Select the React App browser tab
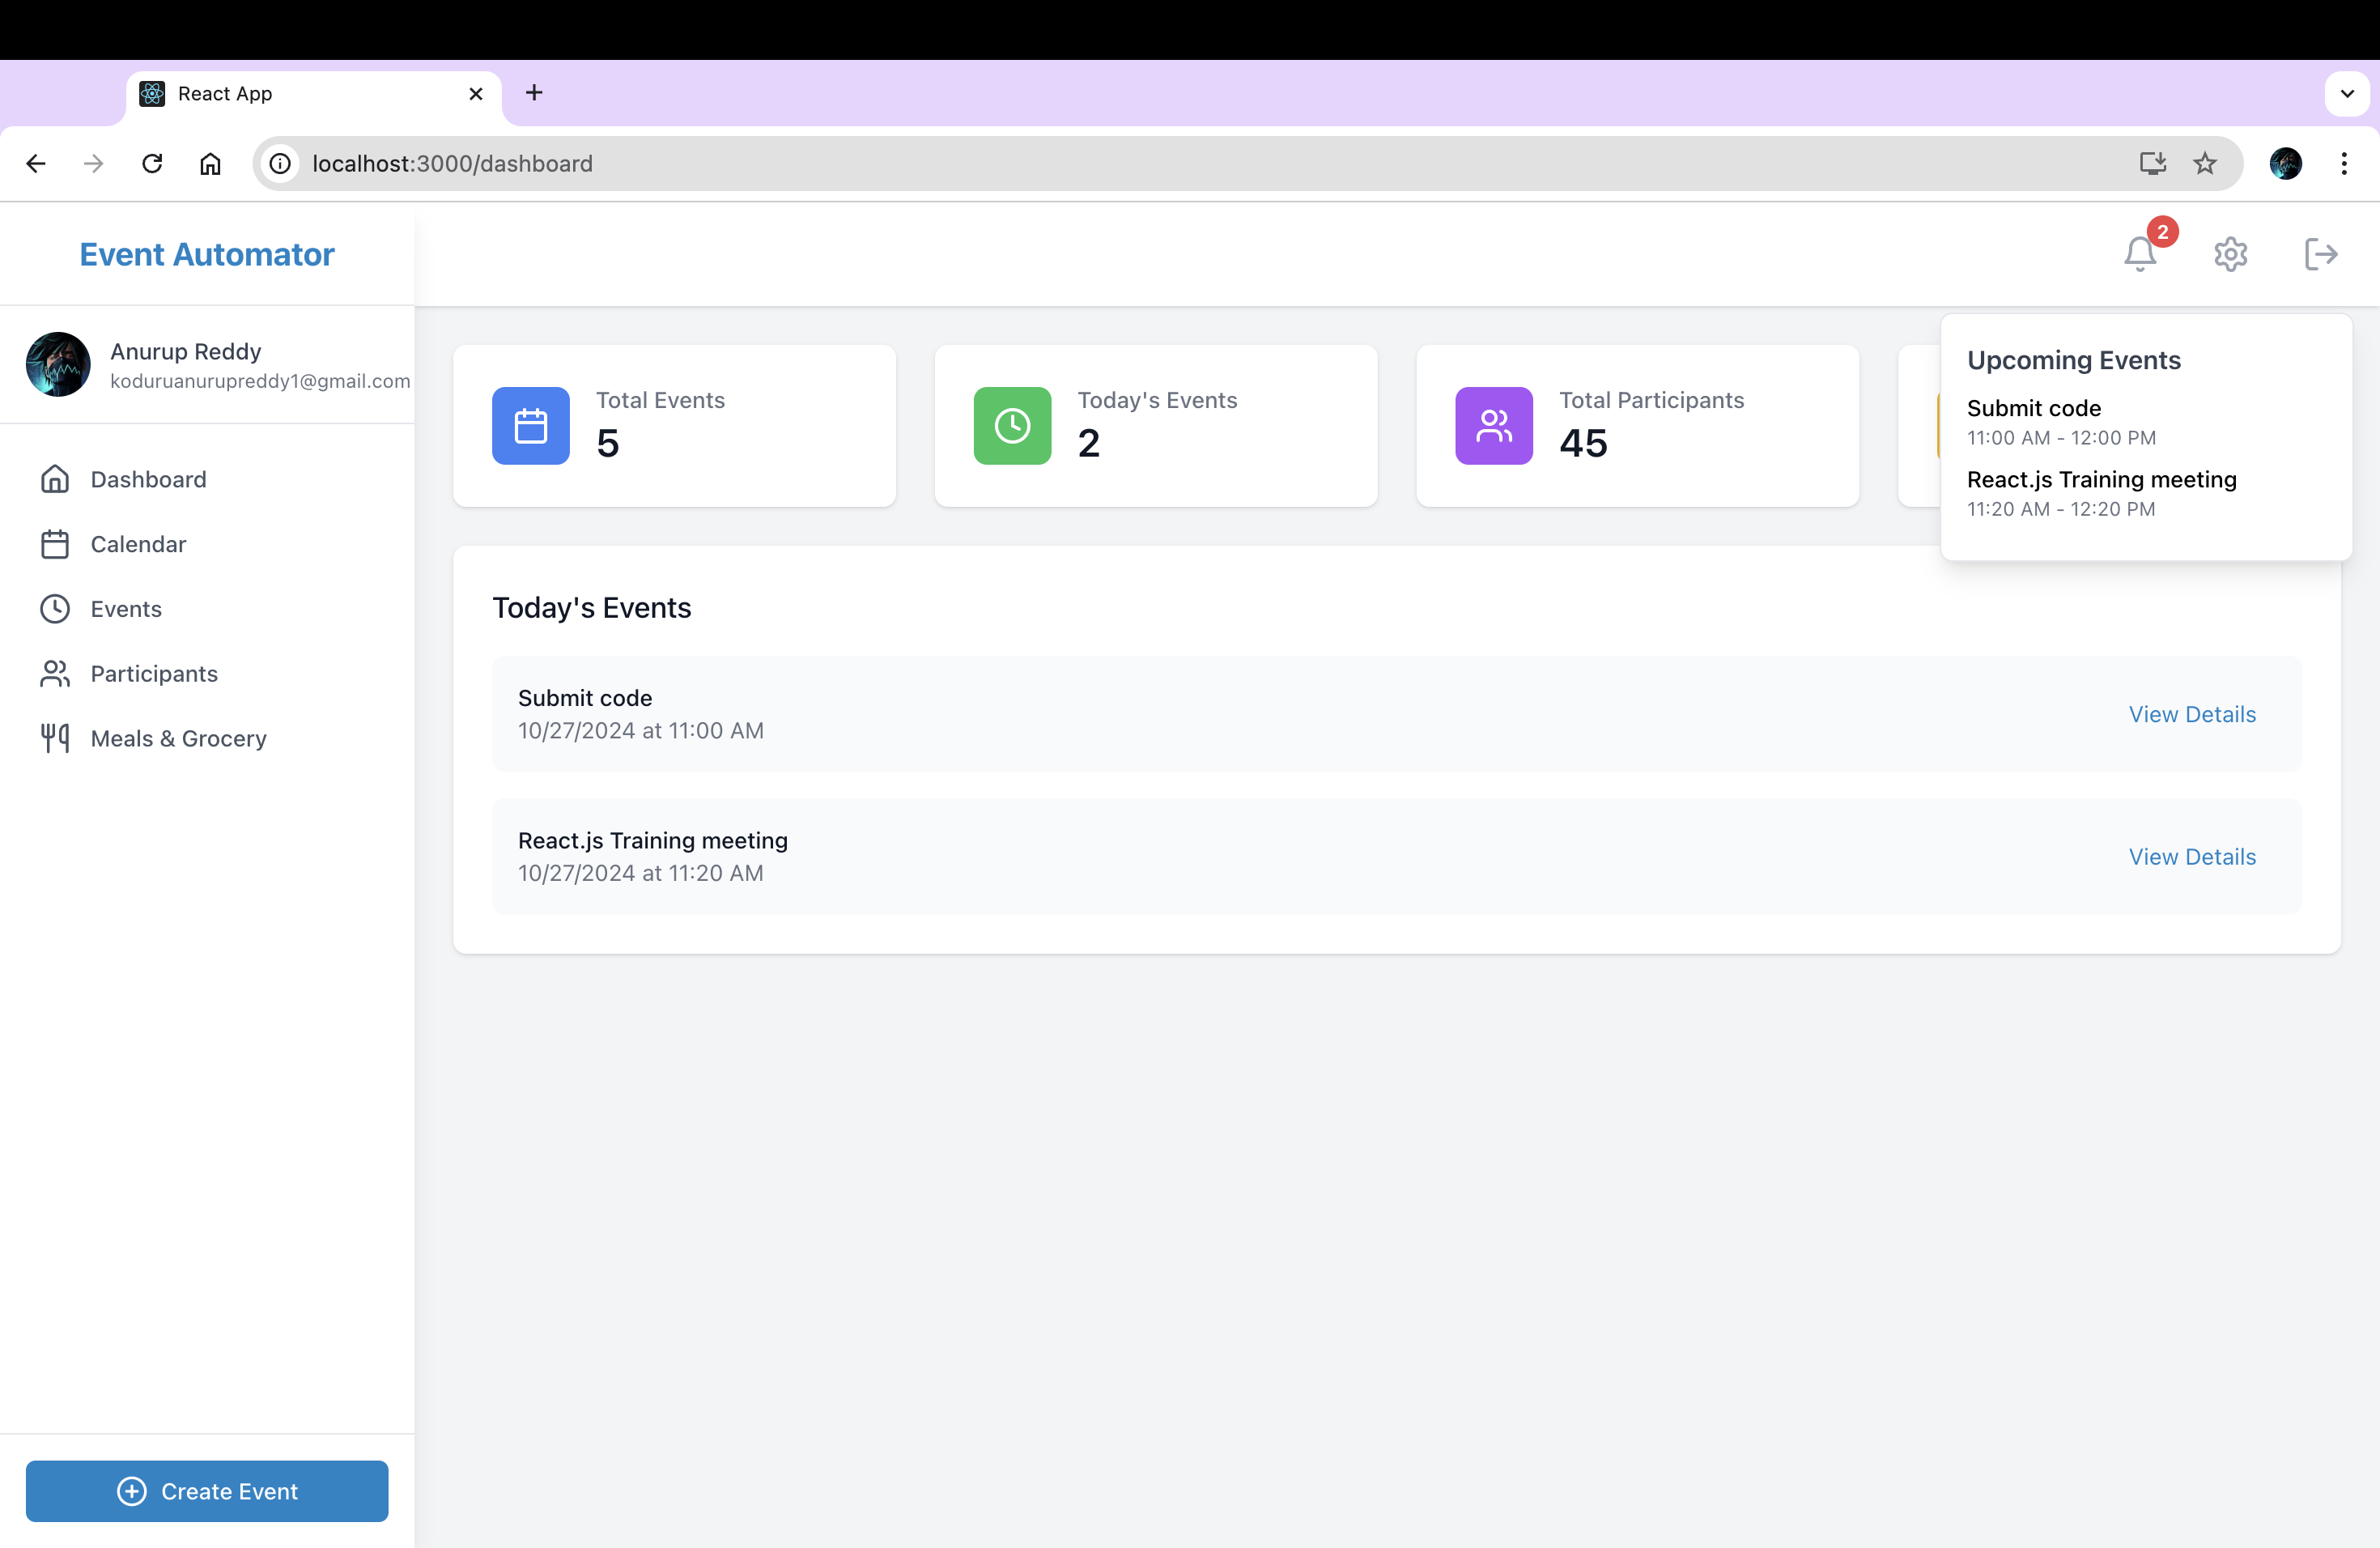 click(300, 94)
